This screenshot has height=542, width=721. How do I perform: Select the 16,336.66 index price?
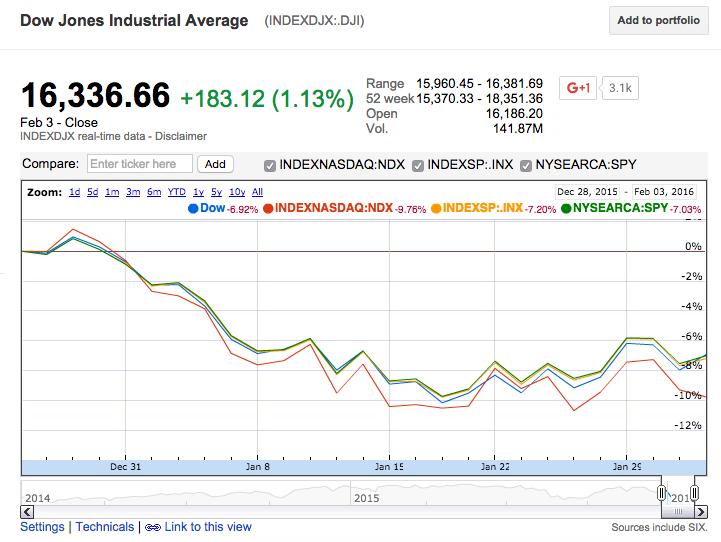point(95,96)
